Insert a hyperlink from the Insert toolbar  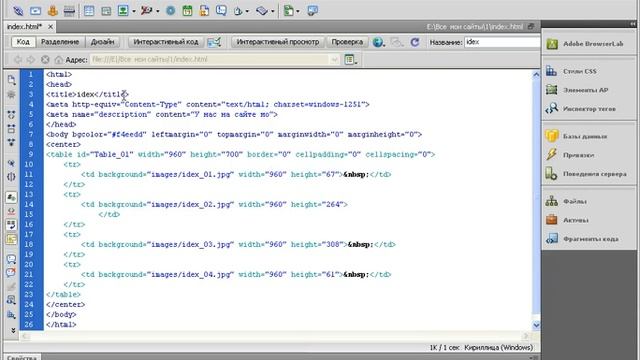[x=18, y=11]
